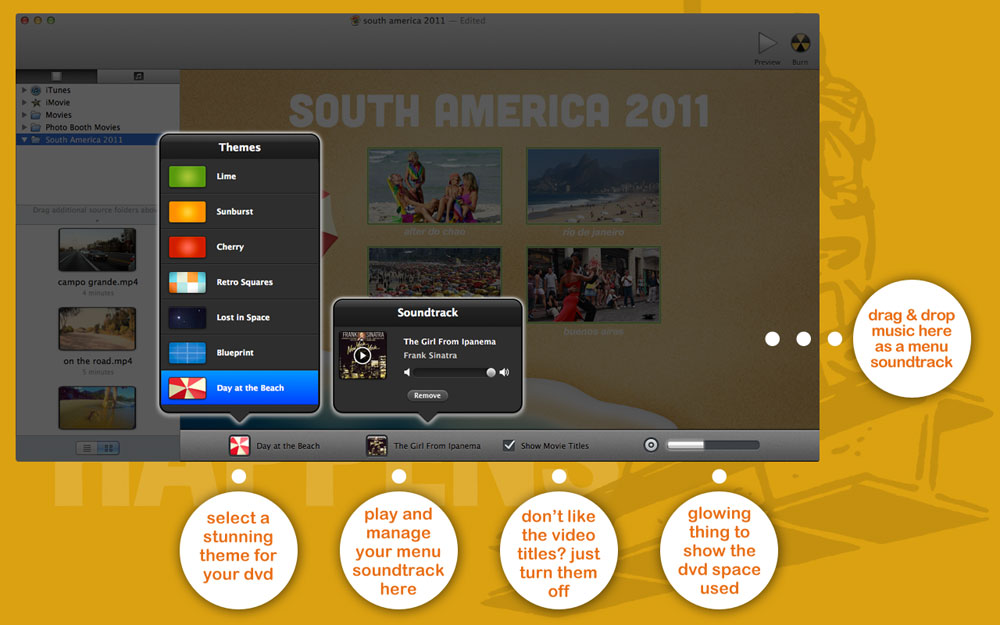Image resolution: width=1000 pixels, height=625 pixels.
Task: Click the Preview play icon
Action: click(767, 43)
